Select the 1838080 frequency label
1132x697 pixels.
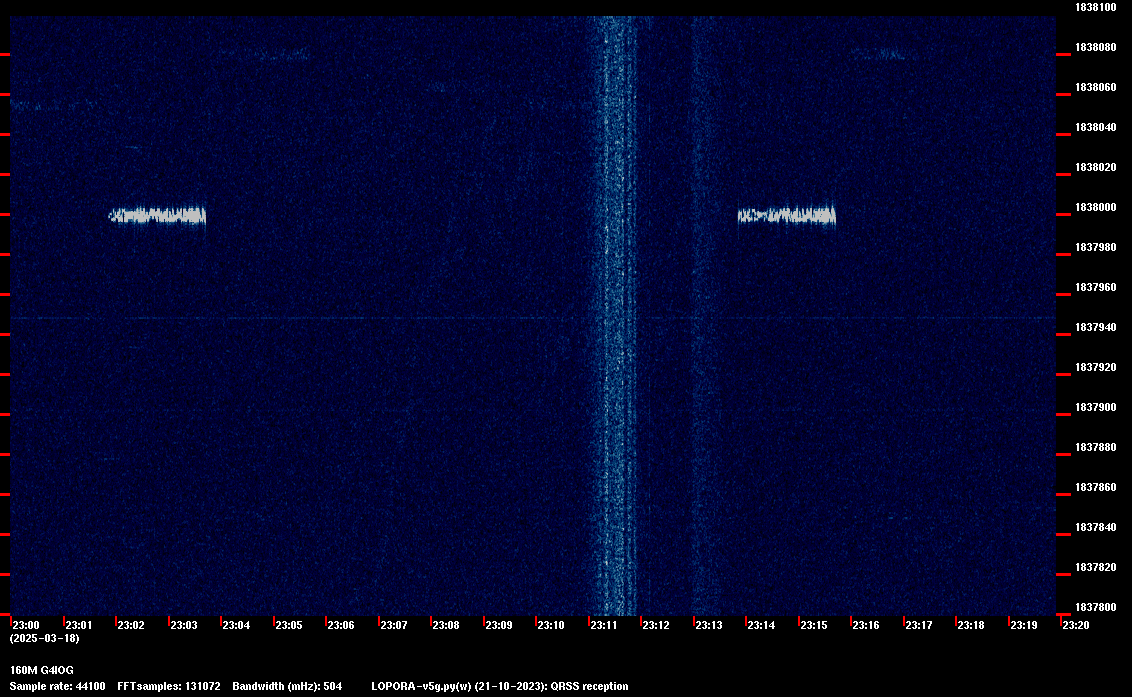pos(1095,47)
